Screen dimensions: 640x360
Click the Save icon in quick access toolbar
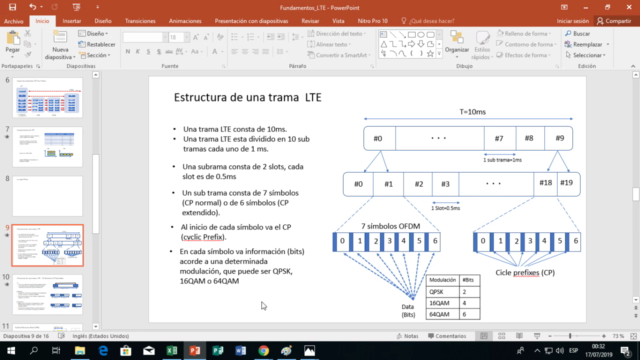tap(13, 7)
